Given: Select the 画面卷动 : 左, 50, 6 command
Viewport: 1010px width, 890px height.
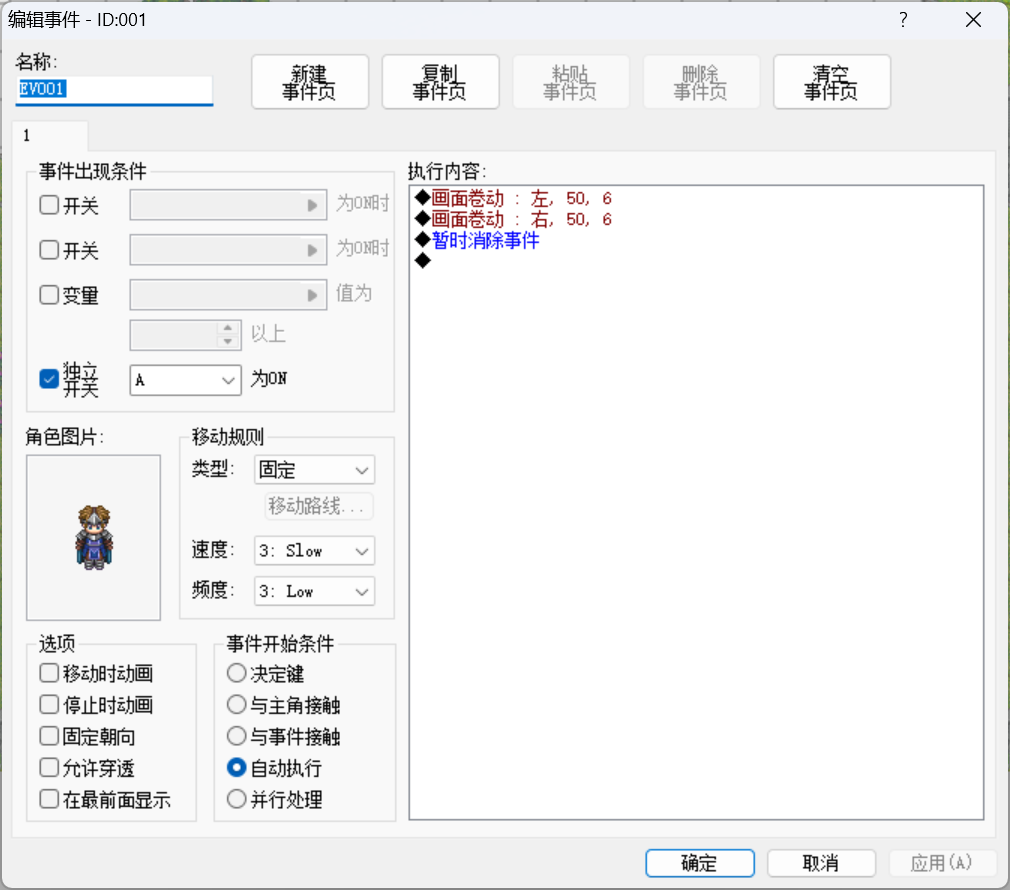Looking at the screenshot, I should (x=513, y=198).
